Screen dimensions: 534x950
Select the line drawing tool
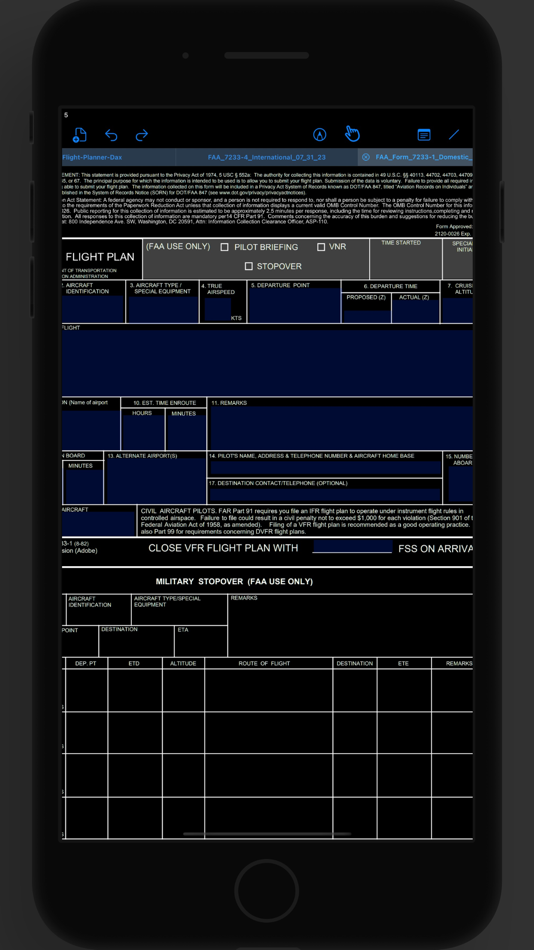click(454, 135)
